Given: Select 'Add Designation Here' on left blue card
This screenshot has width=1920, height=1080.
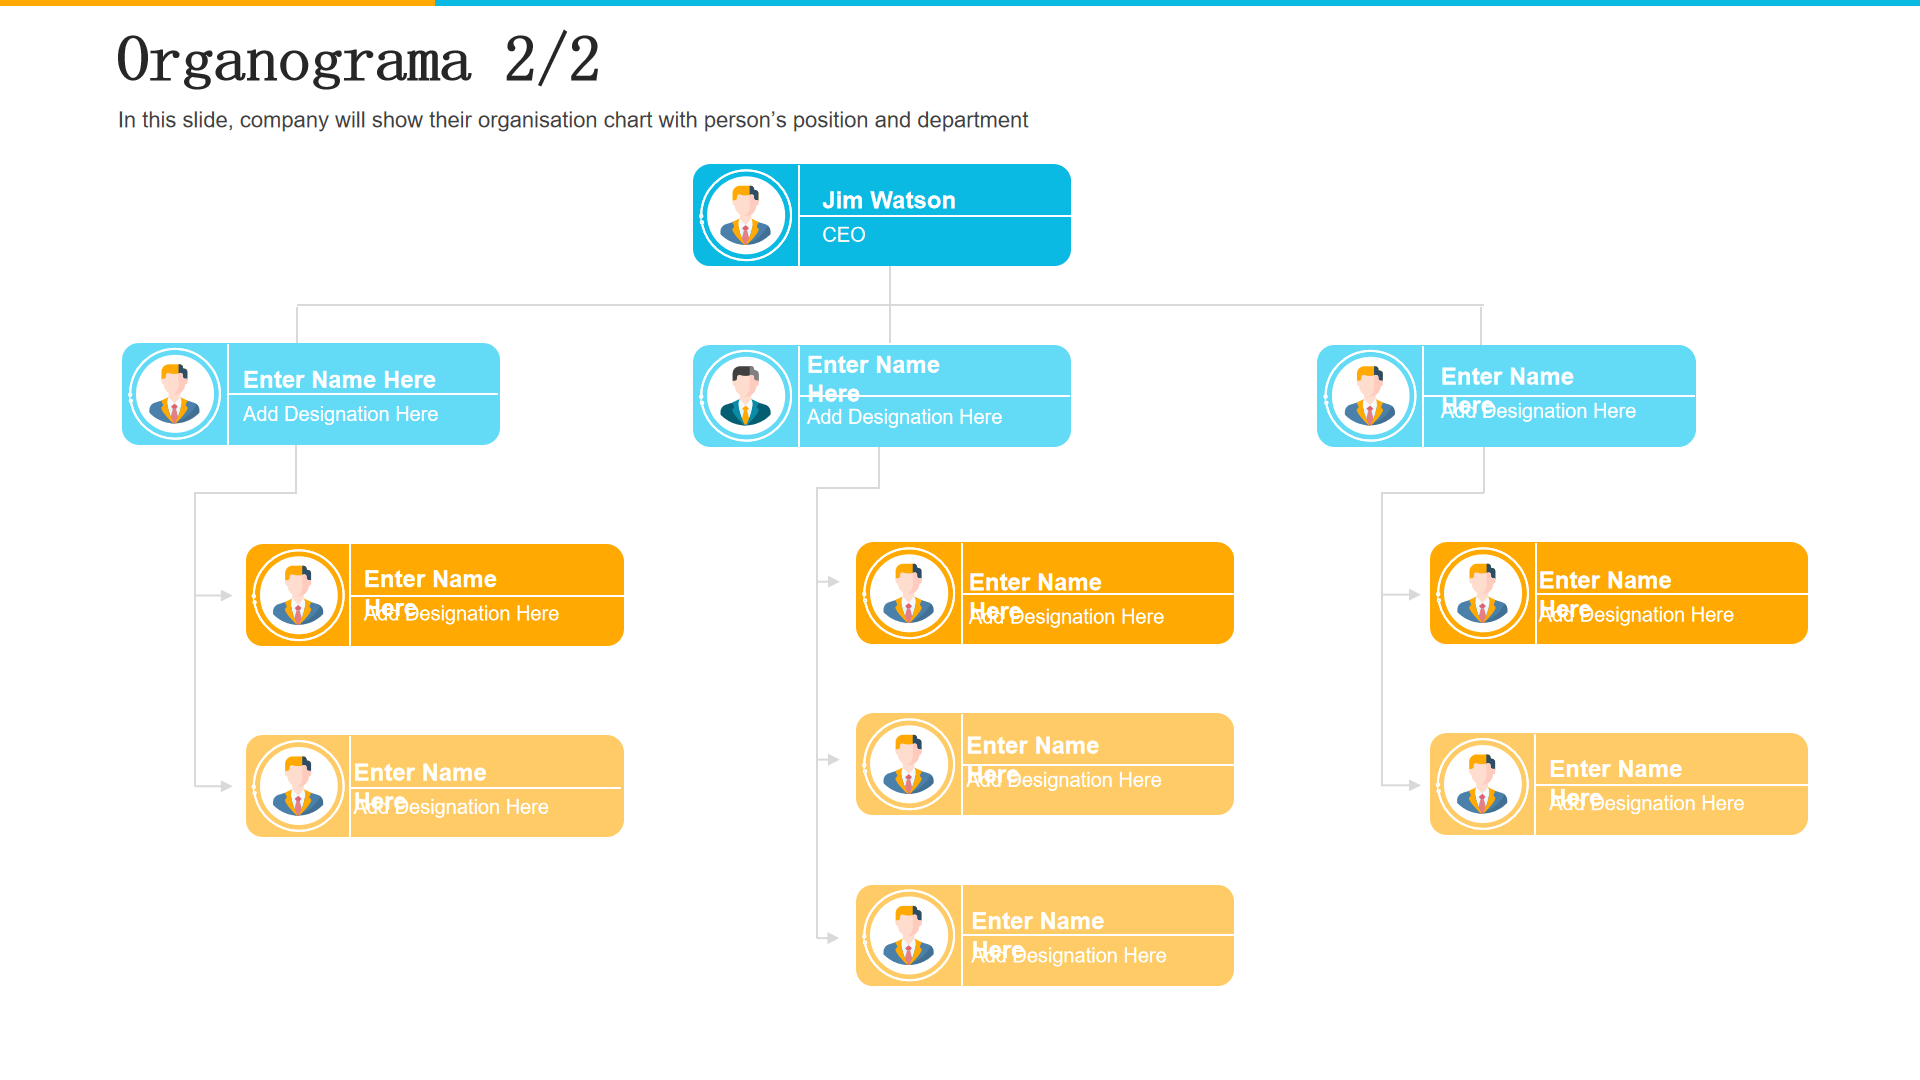Looking at the screenshot, I should [340, 414].
